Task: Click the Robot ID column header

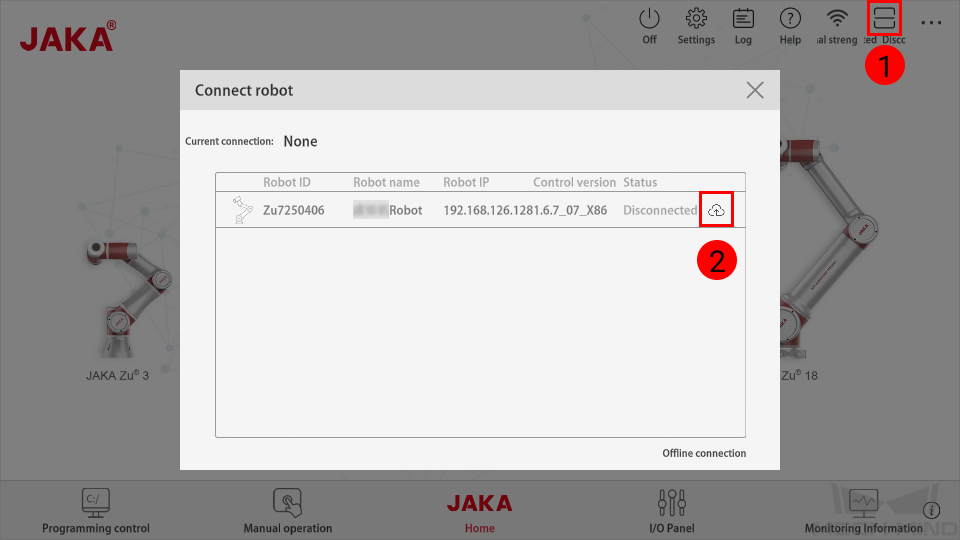Action: click(x=287, y=182)
